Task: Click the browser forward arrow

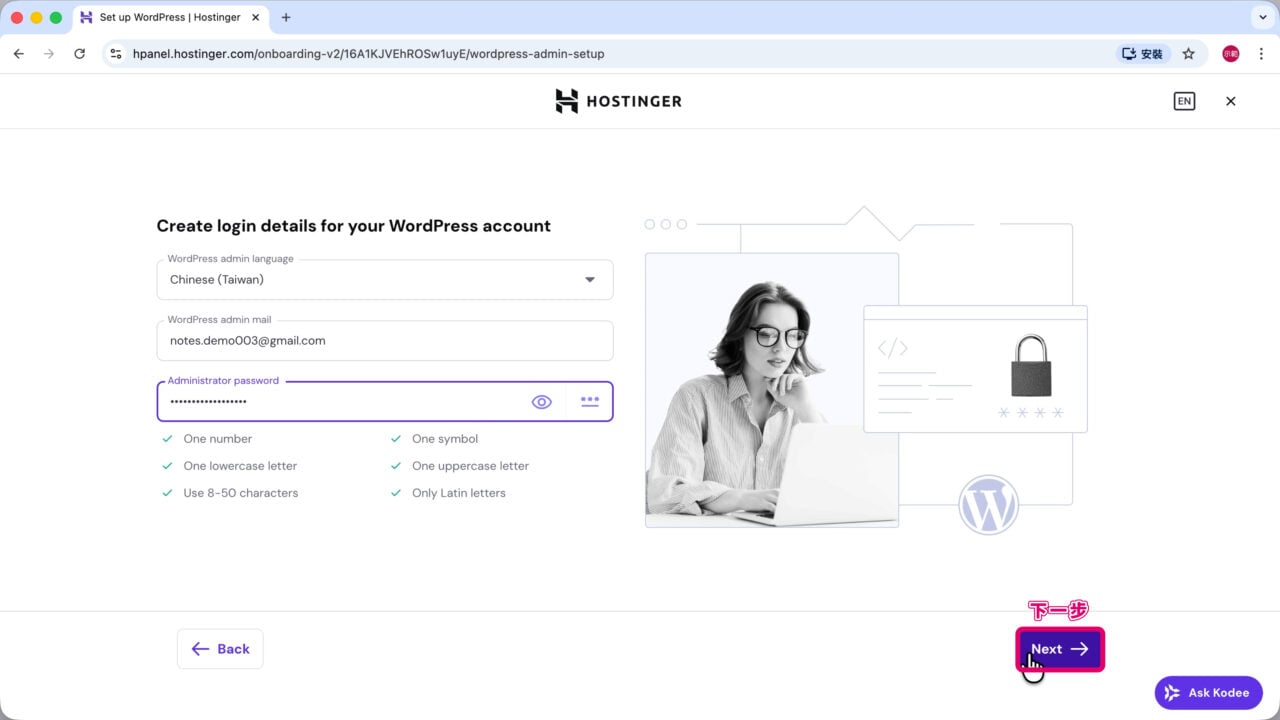Action: point(49,54)
